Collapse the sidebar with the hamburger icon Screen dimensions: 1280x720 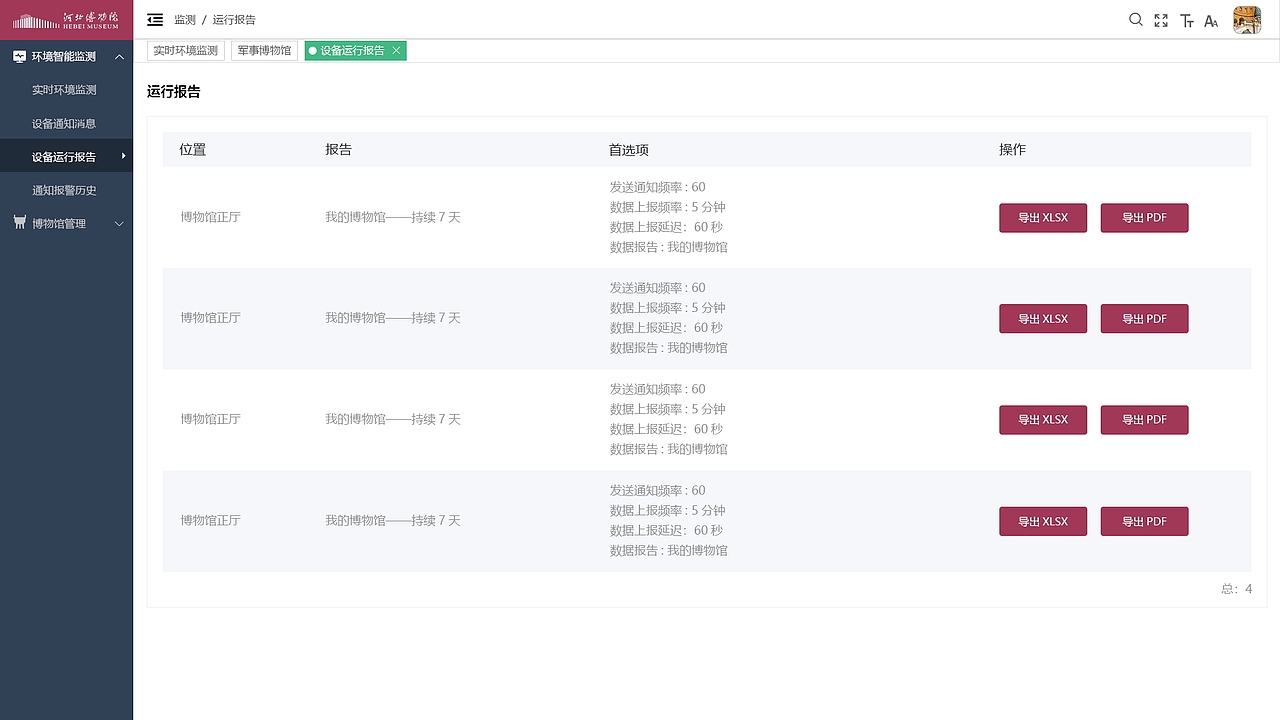pyautogui.click(x=155, y=19)
